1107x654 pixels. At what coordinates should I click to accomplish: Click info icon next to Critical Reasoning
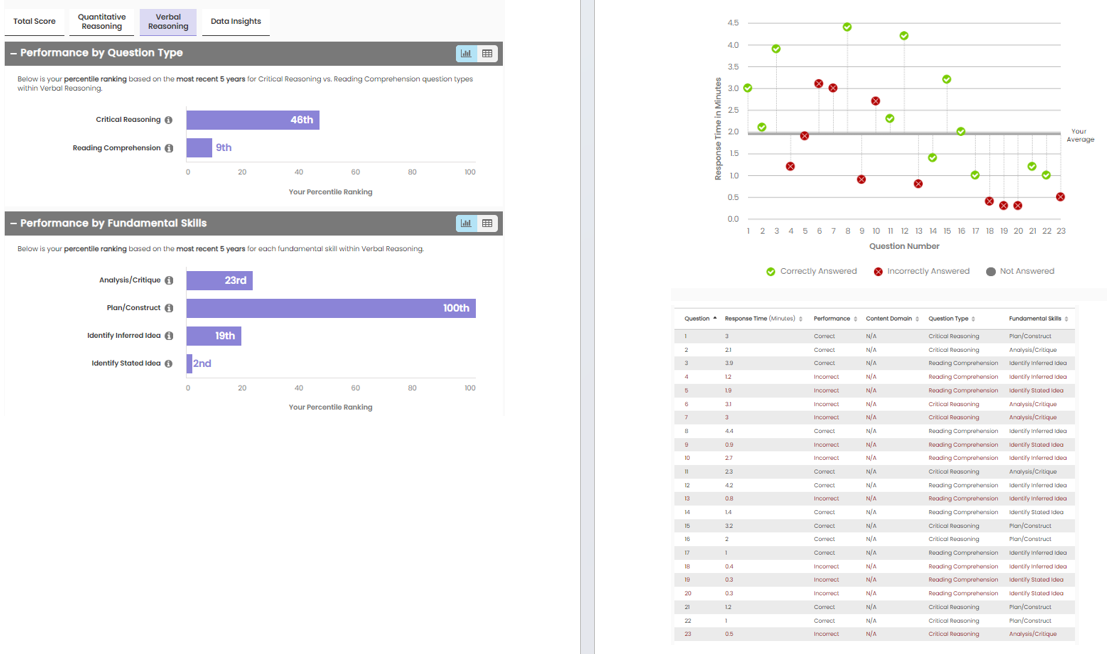coord(168,120)
